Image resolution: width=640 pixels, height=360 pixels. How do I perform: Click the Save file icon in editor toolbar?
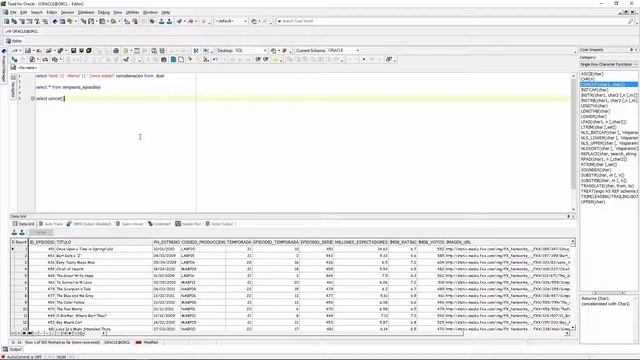tap(73, 51)
